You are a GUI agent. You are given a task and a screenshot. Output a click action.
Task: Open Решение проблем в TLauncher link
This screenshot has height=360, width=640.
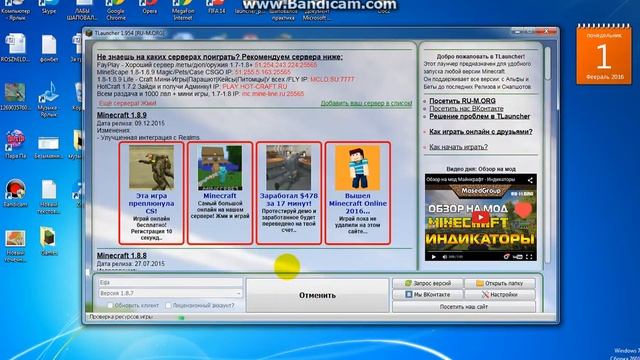[x=480, y=116]
